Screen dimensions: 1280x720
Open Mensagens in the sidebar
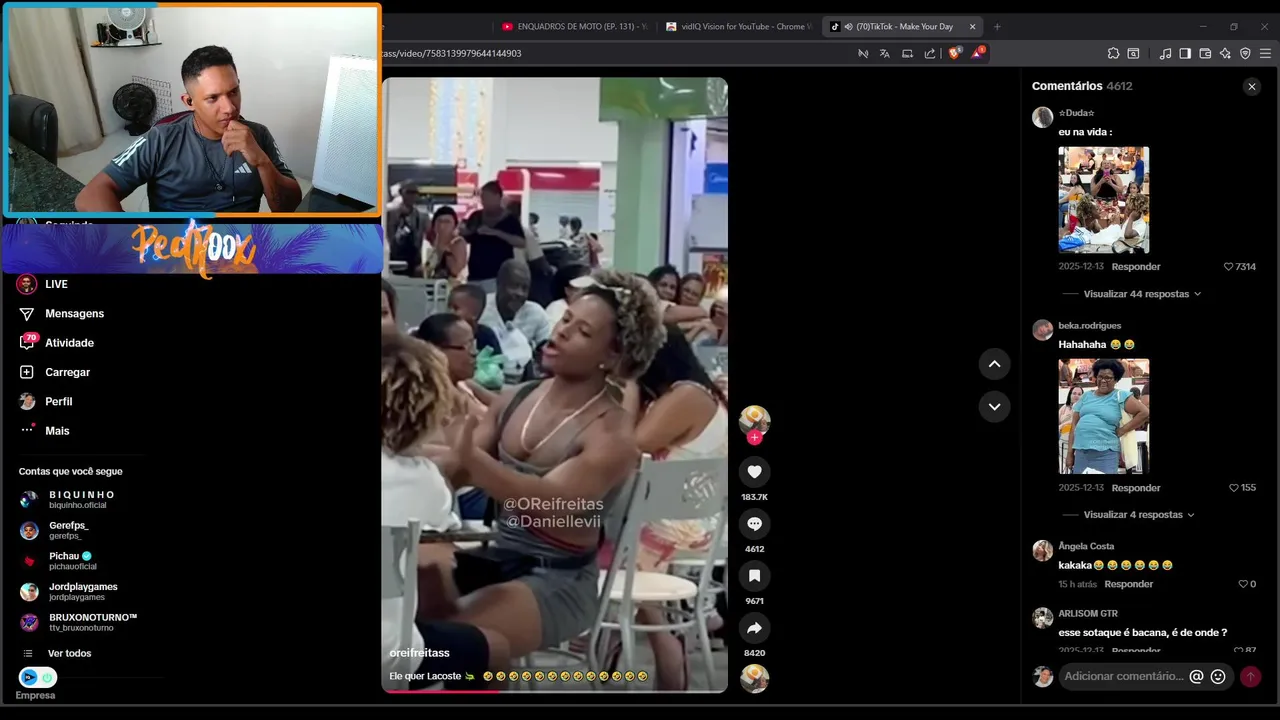point(62,313)
